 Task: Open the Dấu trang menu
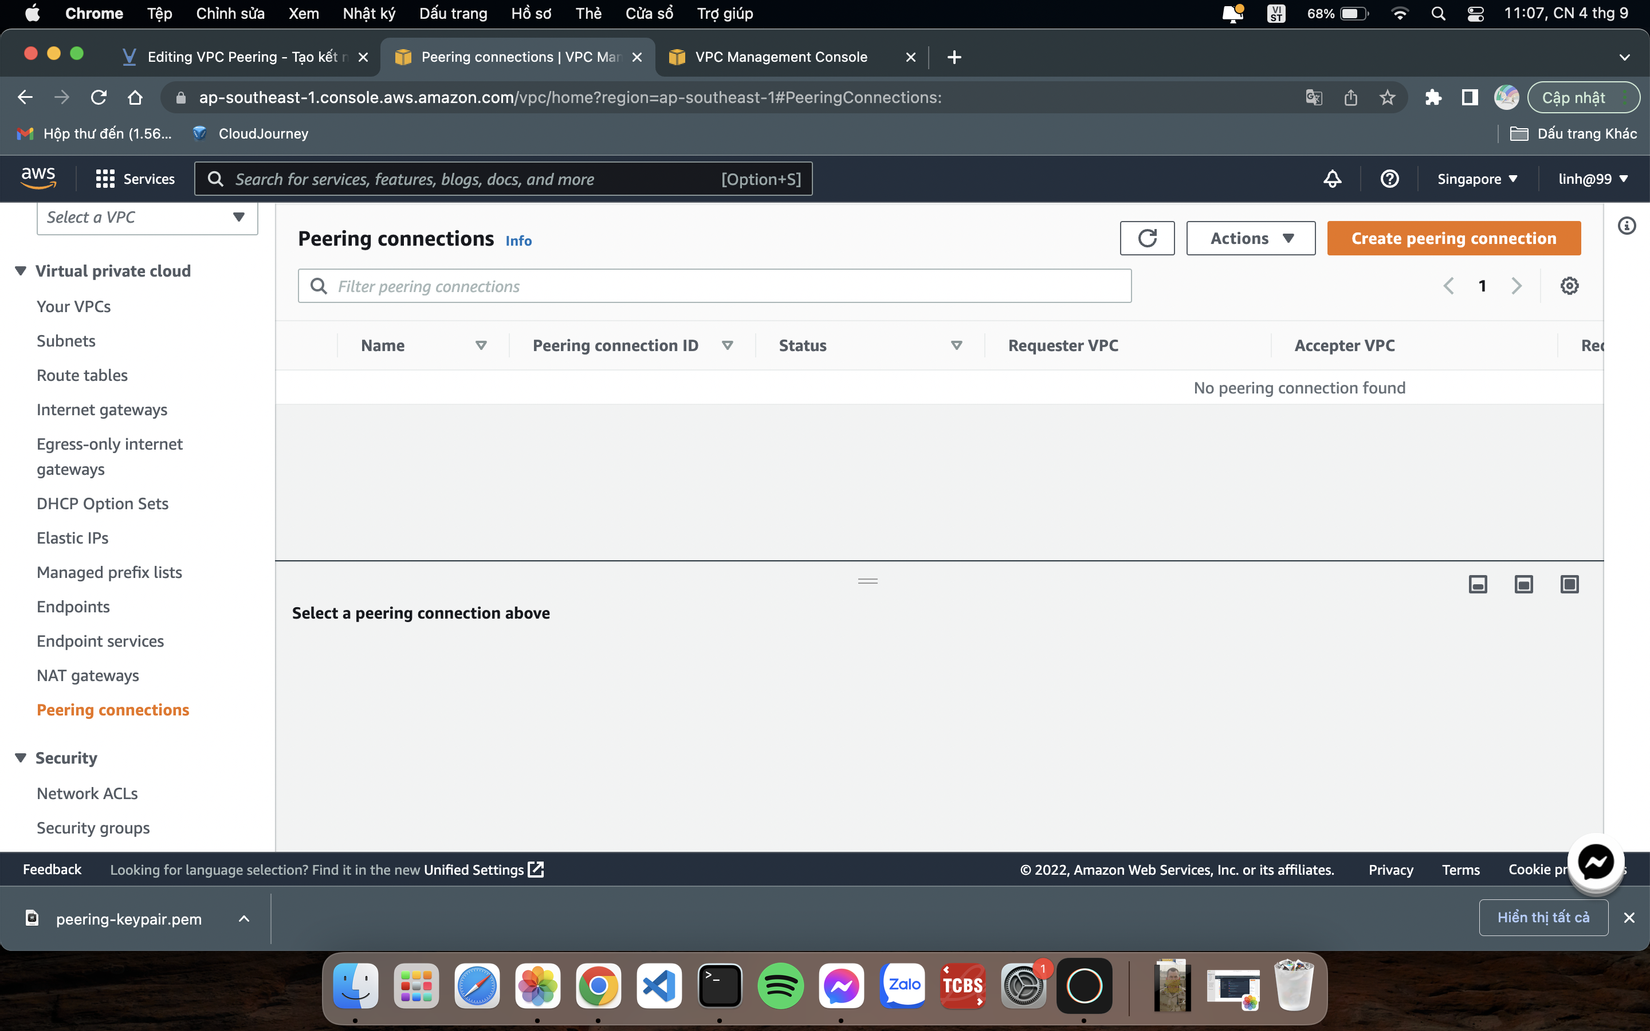453,13
